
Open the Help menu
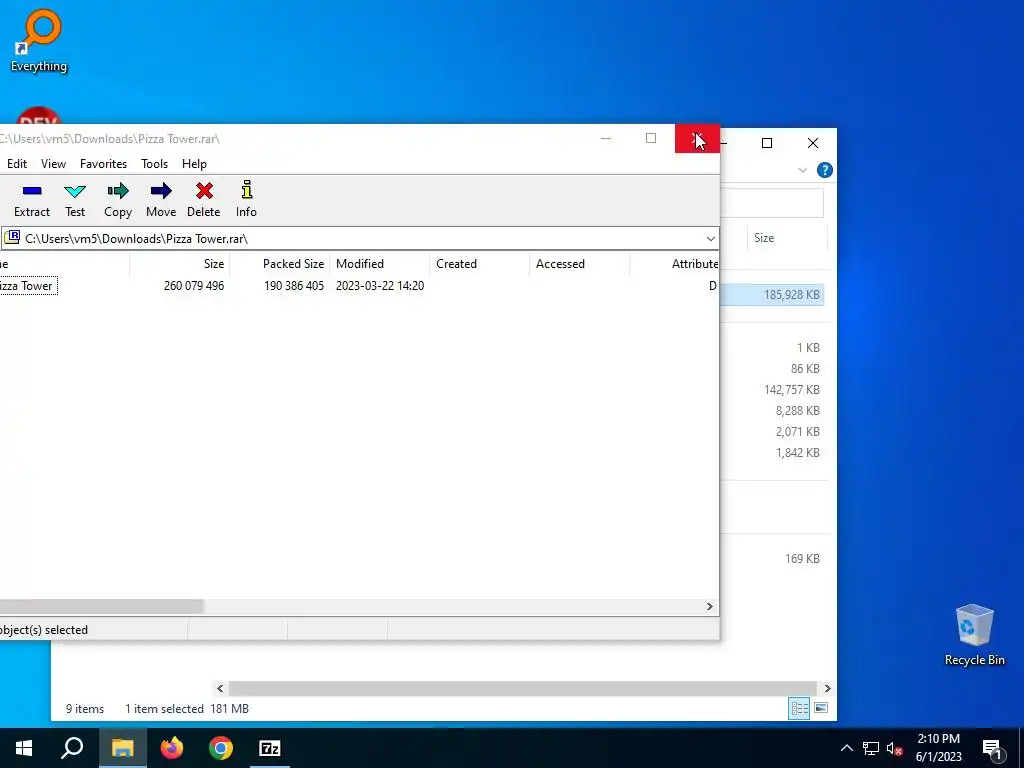pyautogui.click(x=194, y=164)
